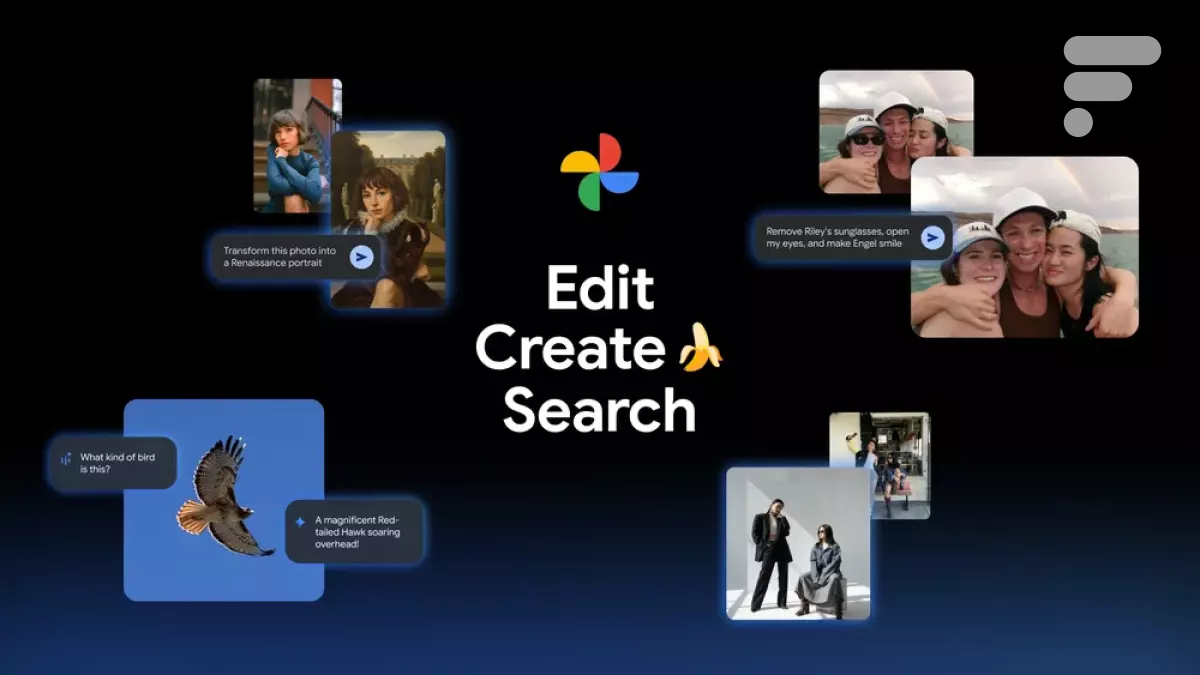Select studio photo of two people in coats
Viewport: 1200px width, 675px height.
[797, 543]
